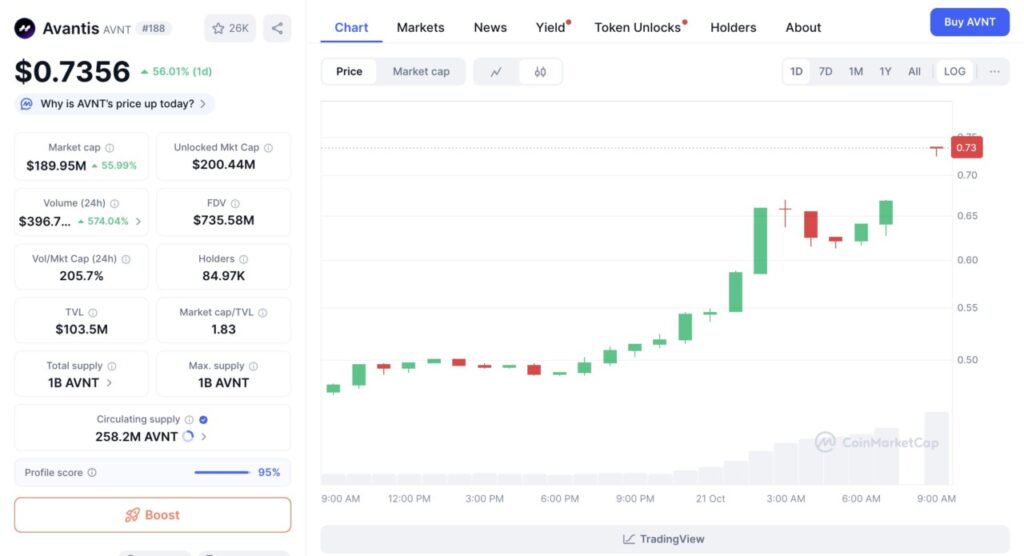
Task: Expand Circulating supply details chevron
Action: click(x=204, y=436)
